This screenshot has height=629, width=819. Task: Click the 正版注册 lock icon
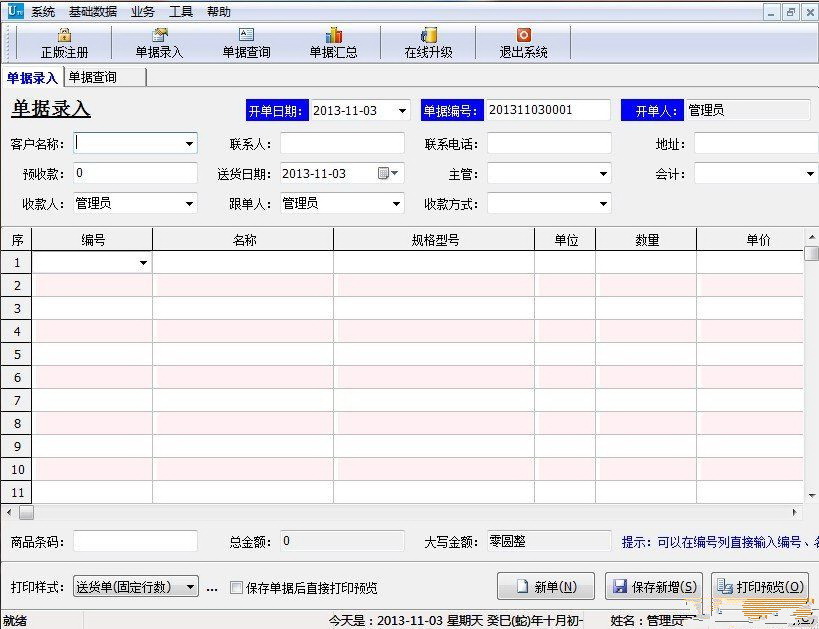64,35
